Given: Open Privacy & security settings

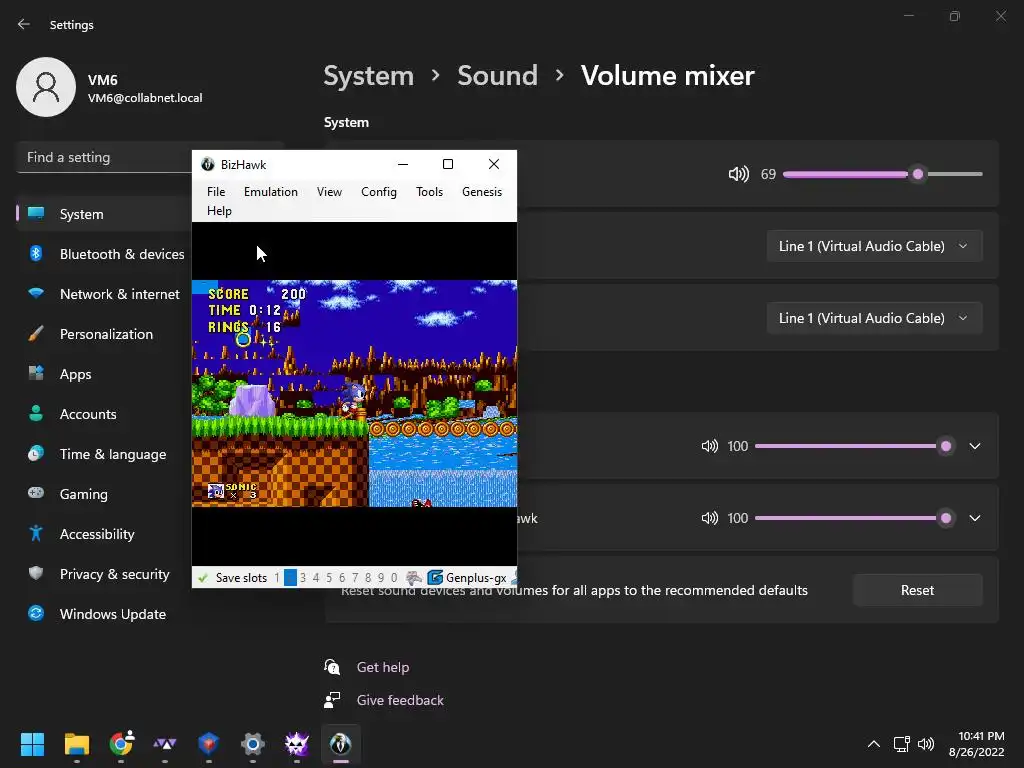Looking at the screenshot, I should (x=104, y=574).
